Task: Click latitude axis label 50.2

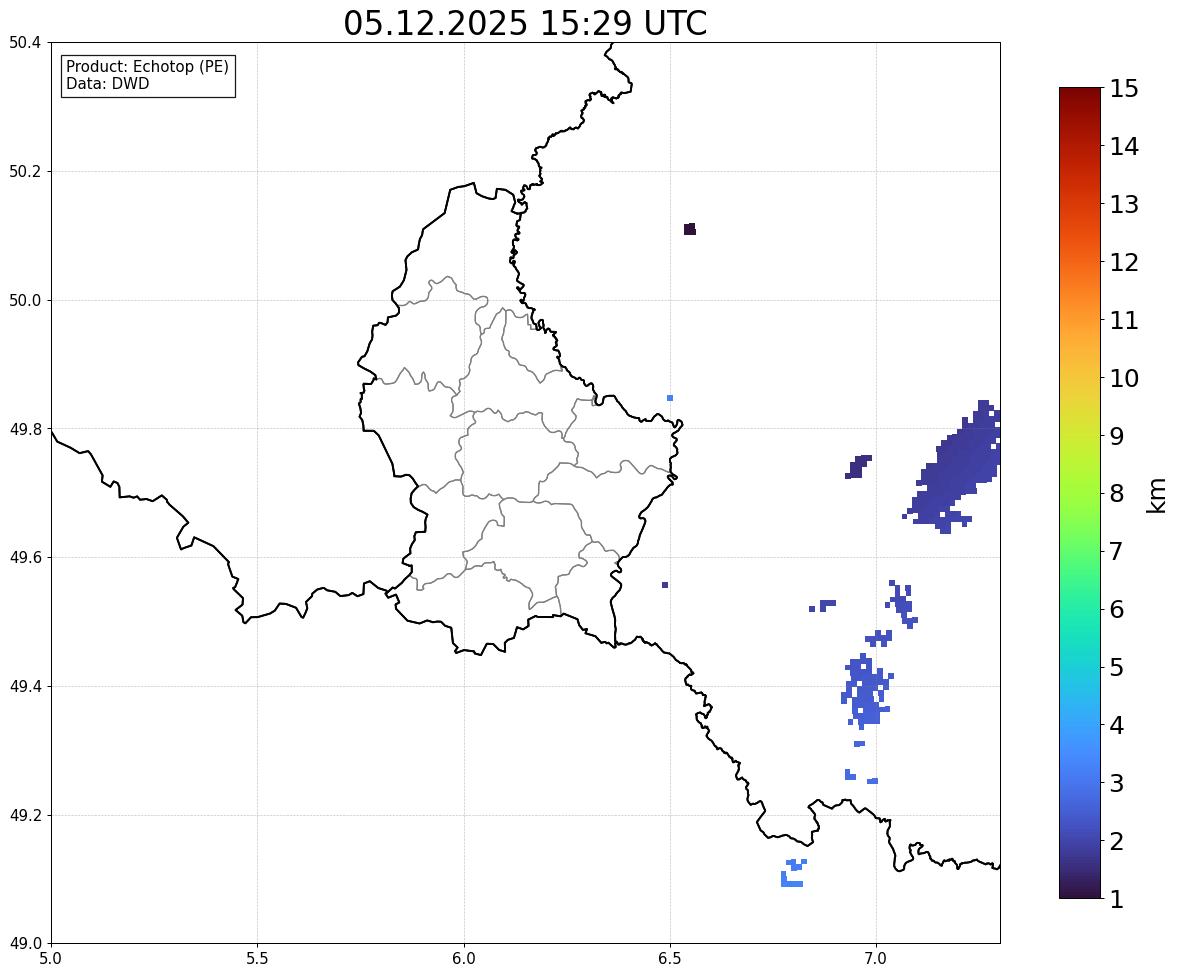Action: tap(25, 171)
